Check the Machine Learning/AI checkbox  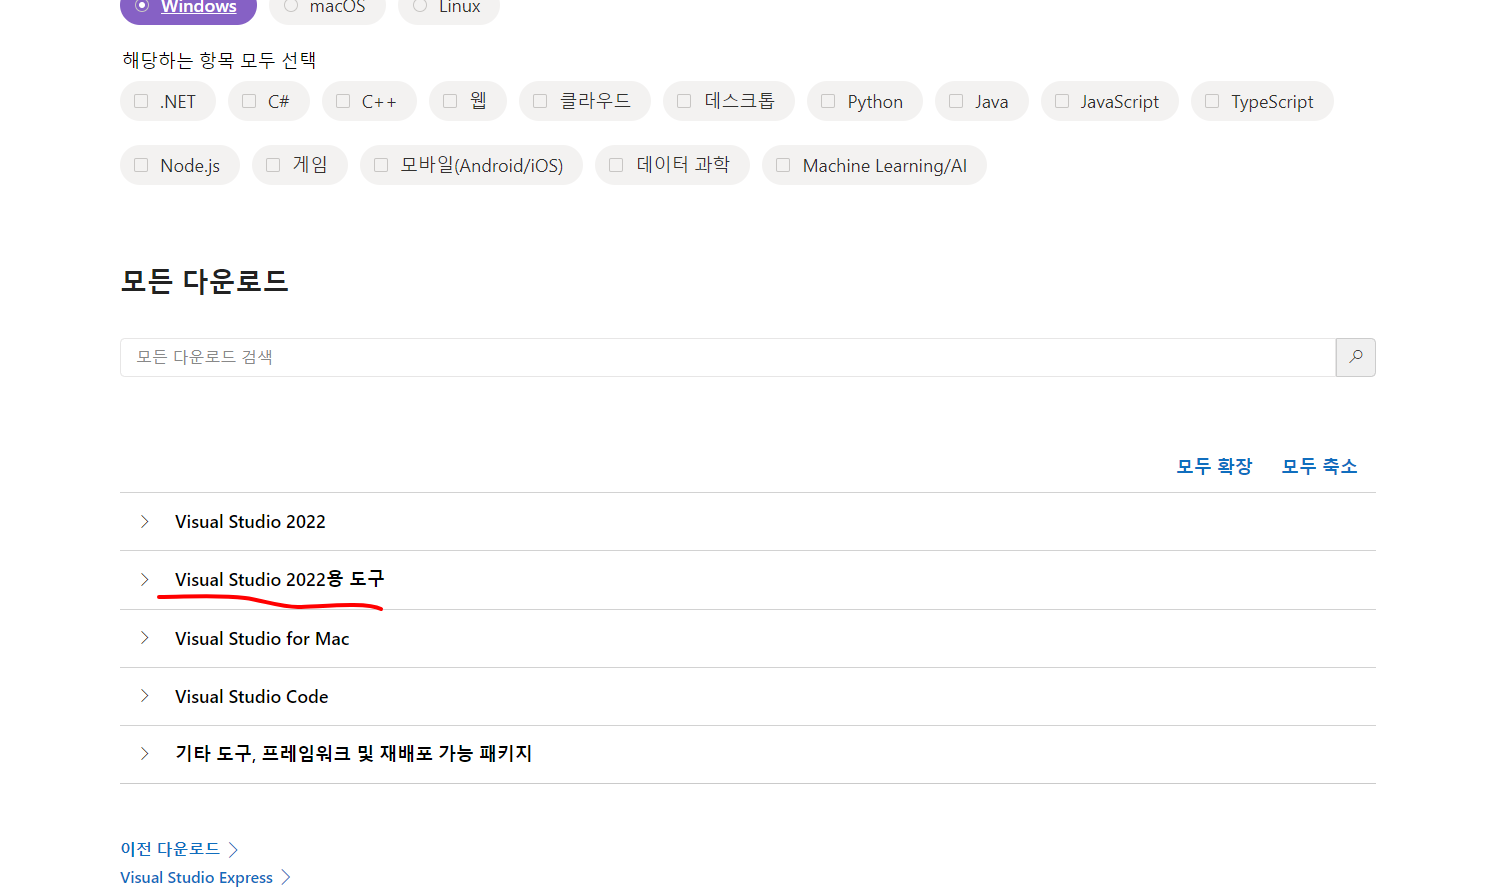click(x=783, y=165)
